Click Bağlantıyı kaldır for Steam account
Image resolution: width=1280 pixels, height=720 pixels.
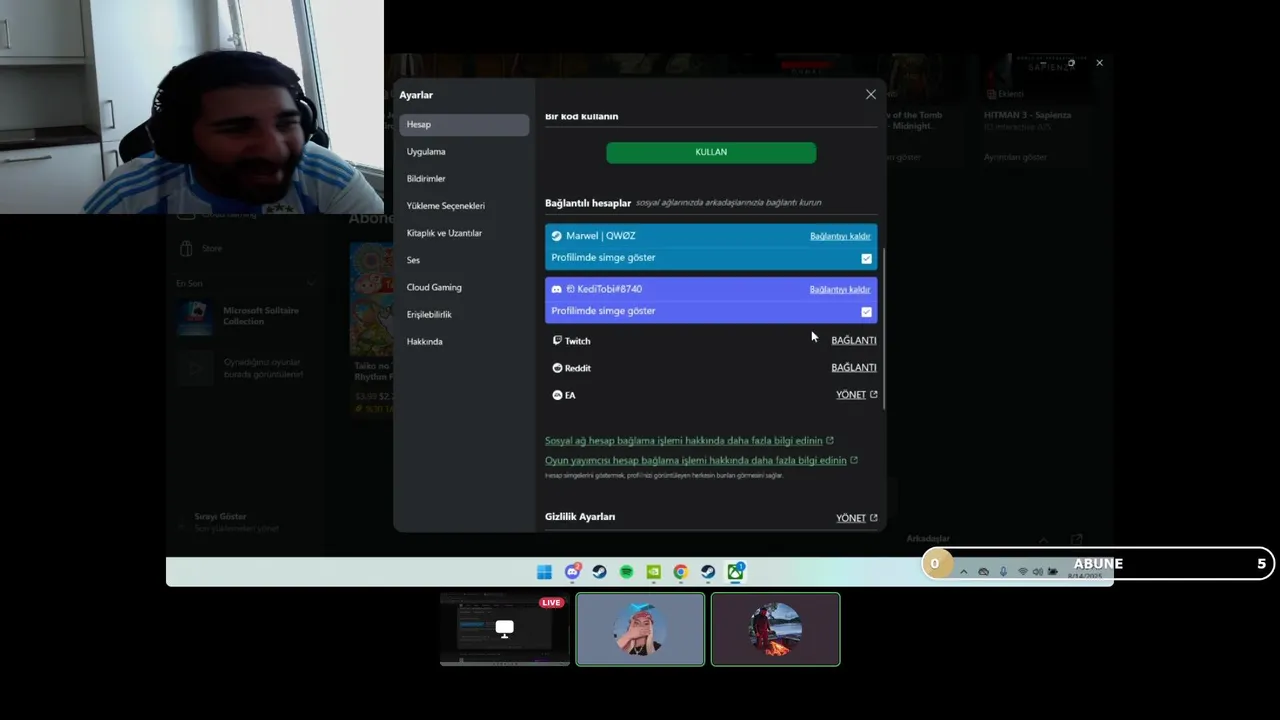point(840,236)
